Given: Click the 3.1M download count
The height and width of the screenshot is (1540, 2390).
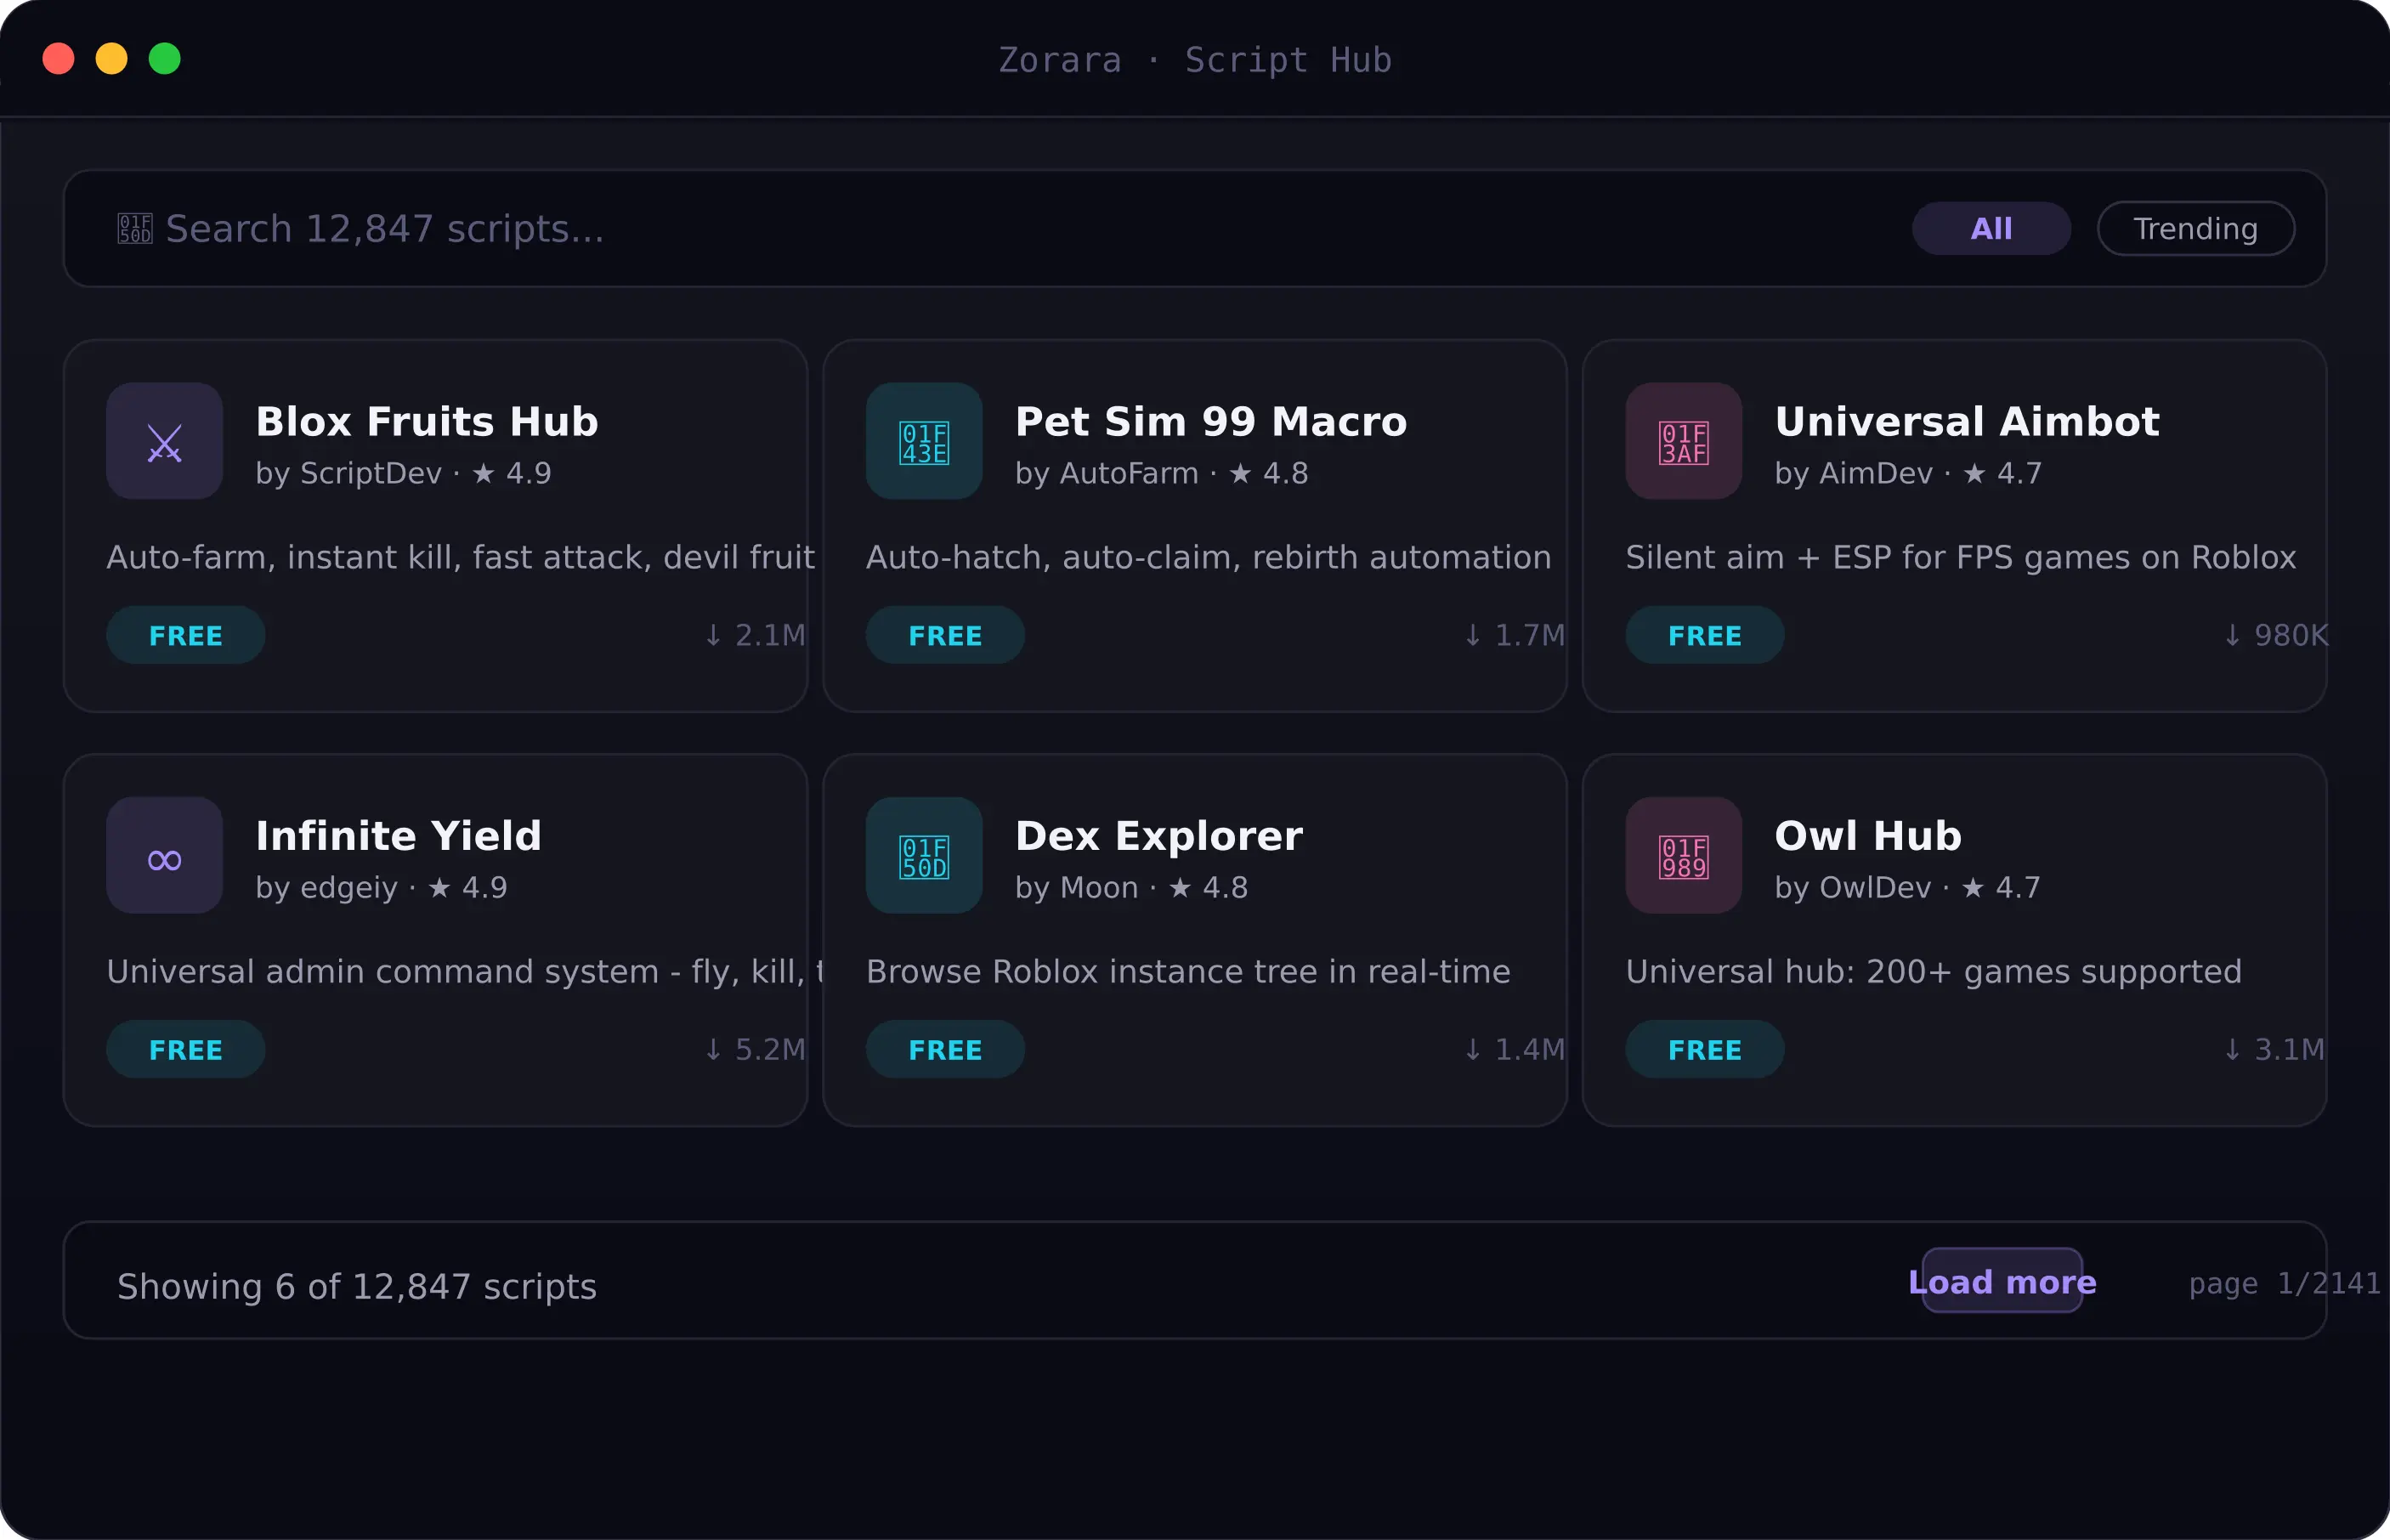Looking at the screenshot, I should point(2274,1049).
